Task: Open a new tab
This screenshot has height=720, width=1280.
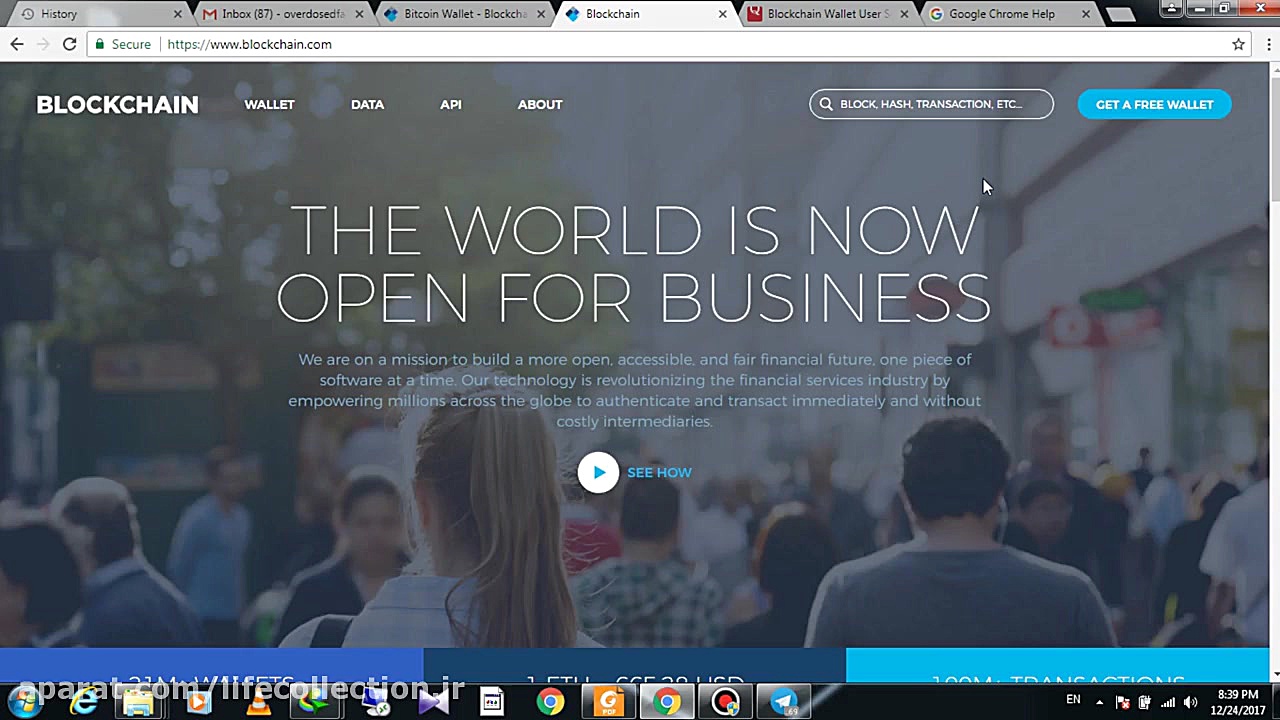Action: [1121, 14]
